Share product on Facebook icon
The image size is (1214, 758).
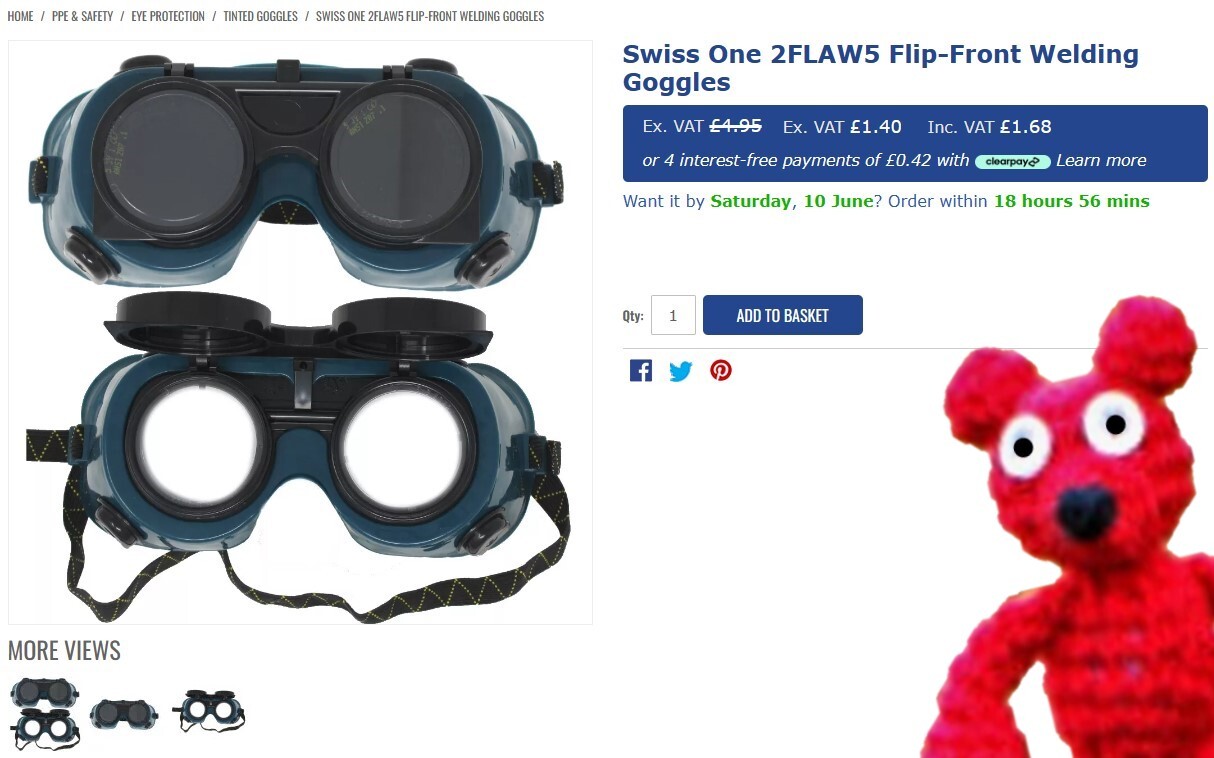[641, 371]
